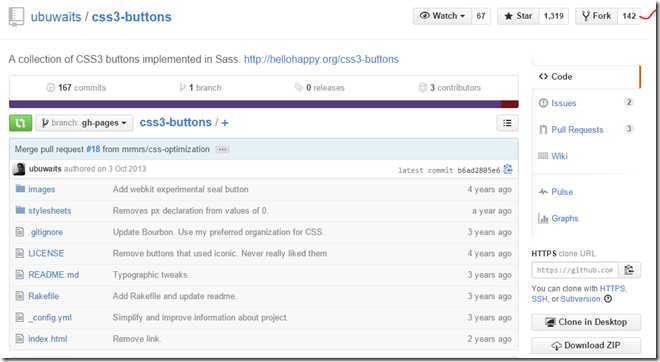Click the css3-buttons breadcrumb link
The image size is (660, 362).
click(176, 122)
